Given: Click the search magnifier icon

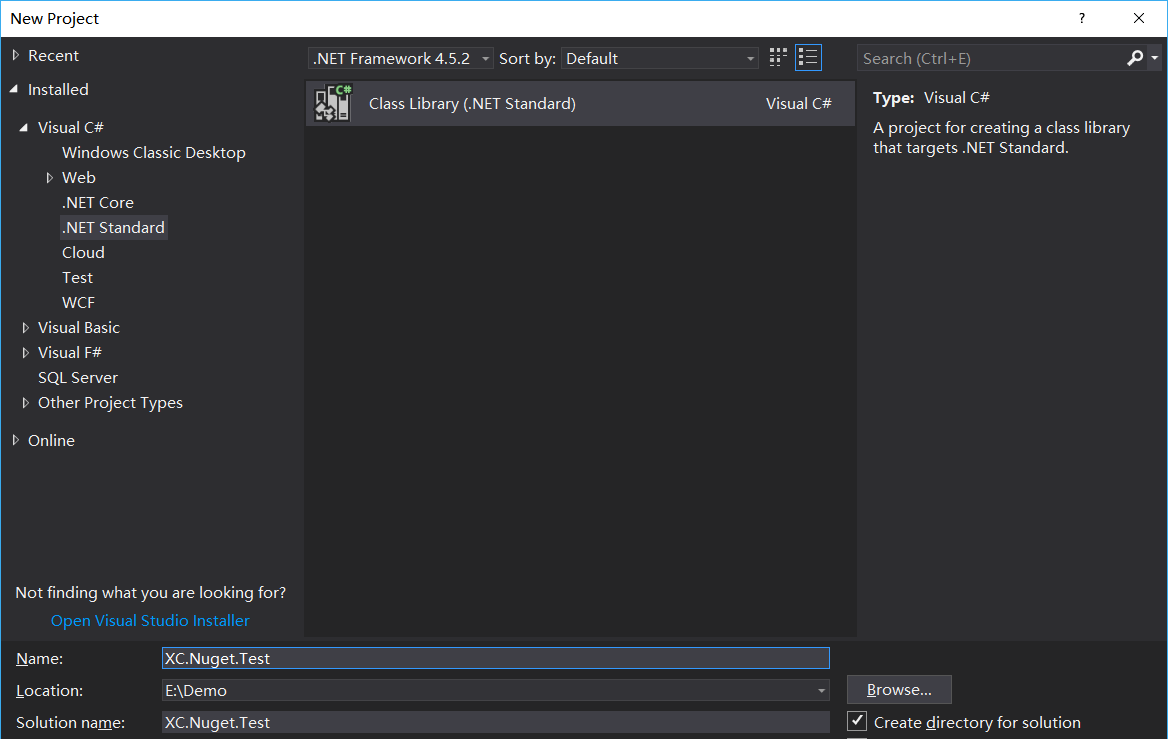Looking at the screenshot, I should (1135, 58).
